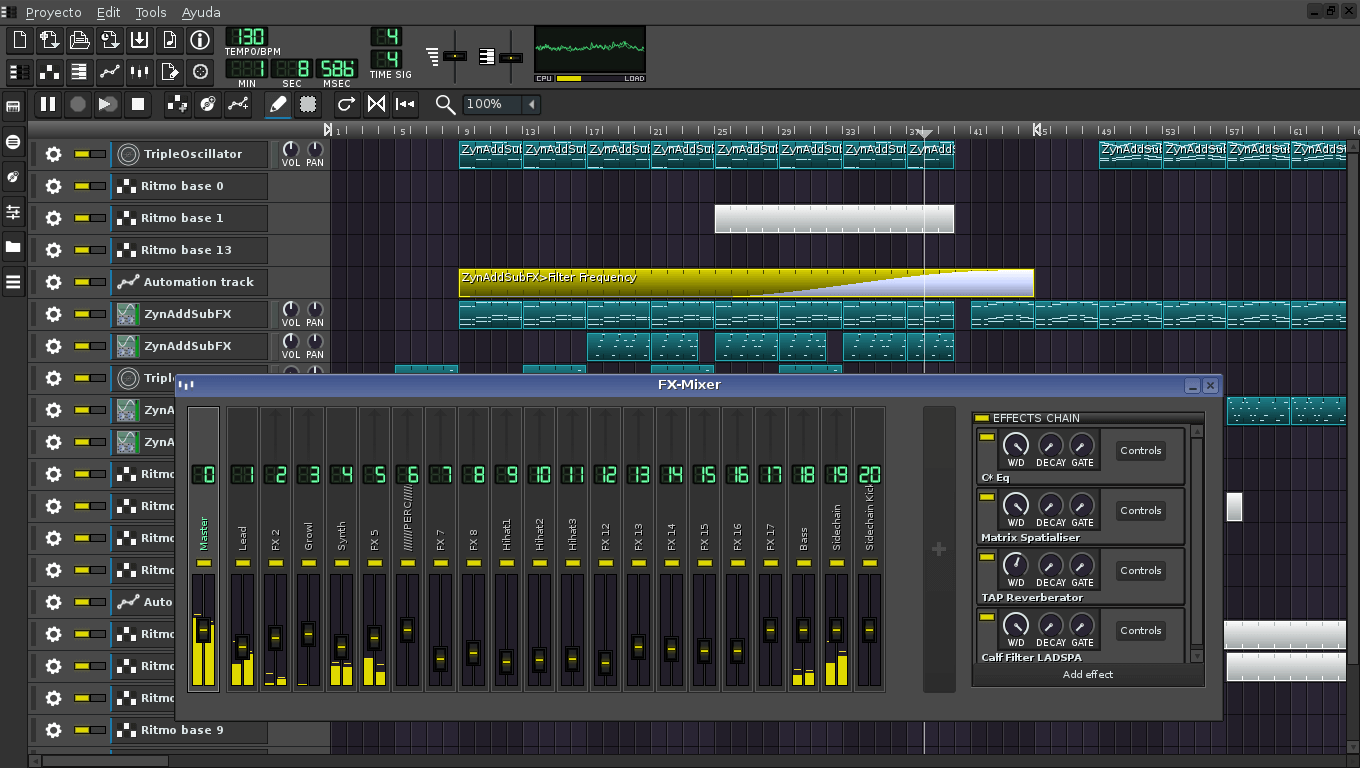Open the Edit menu
The width and height of the screenshot is (1360, 768).
point(108,12)
